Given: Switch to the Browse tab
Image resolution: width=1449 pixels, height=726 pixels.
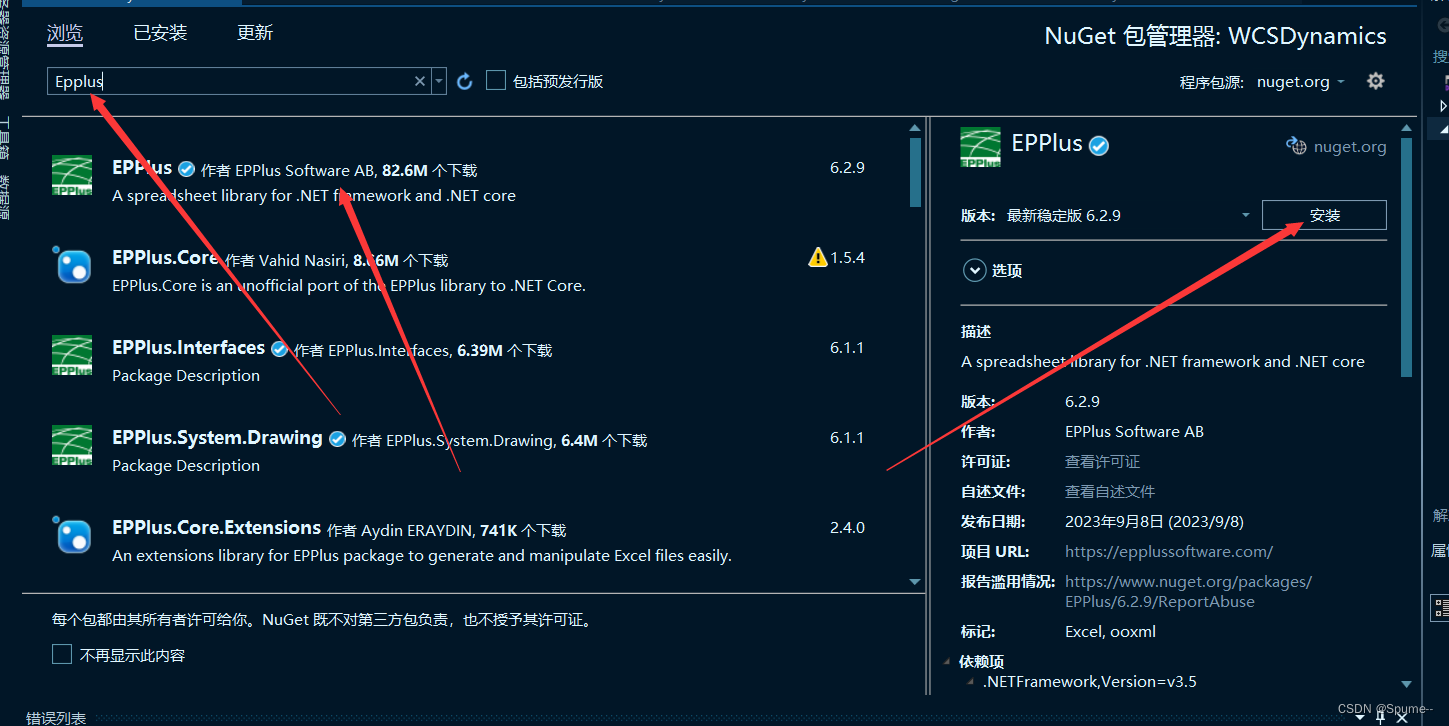Looking at the screenshot, I should coord(65,33).
